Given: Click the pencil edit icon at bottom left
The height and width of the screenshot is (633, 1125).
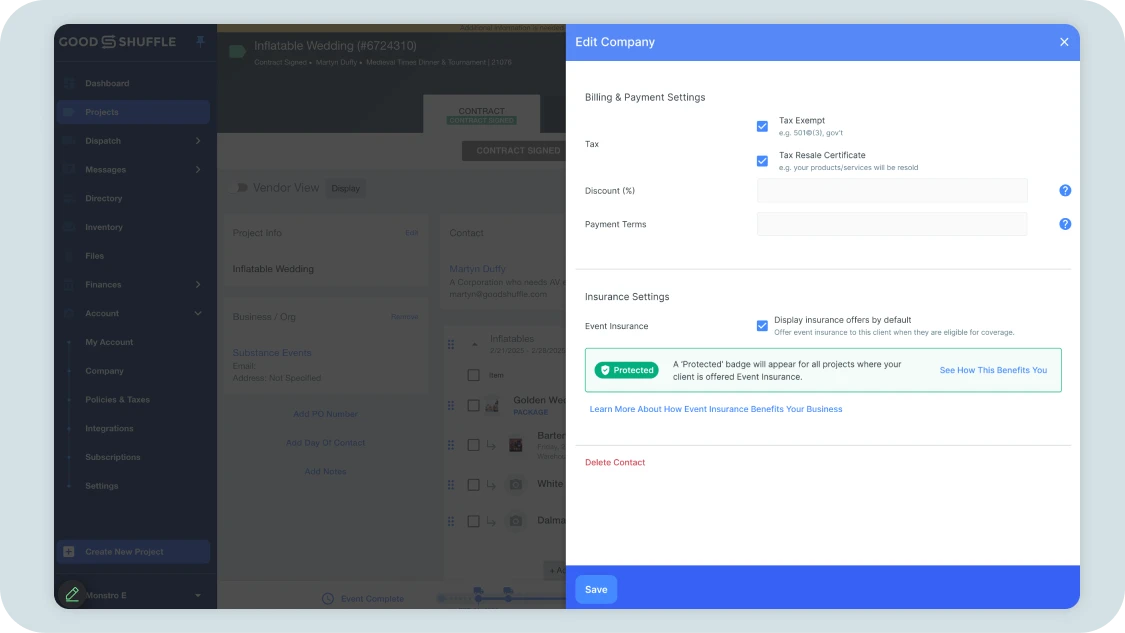Looking at the screenshot, I should tap(71, 594).
